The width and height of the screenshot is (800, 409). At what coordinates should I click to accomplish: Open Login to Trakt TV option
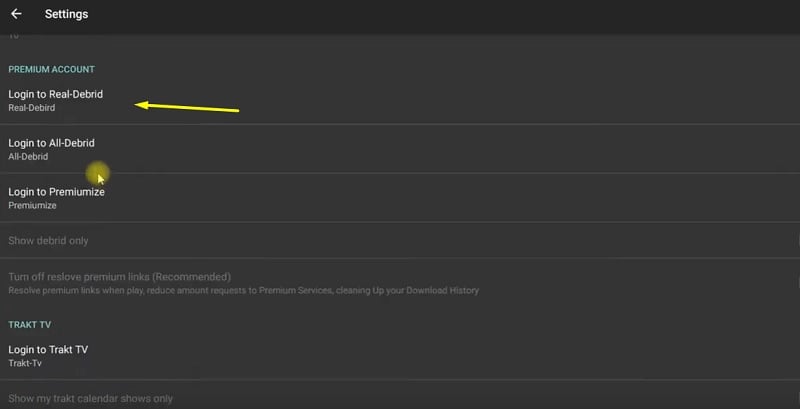(x=400, y=356)
